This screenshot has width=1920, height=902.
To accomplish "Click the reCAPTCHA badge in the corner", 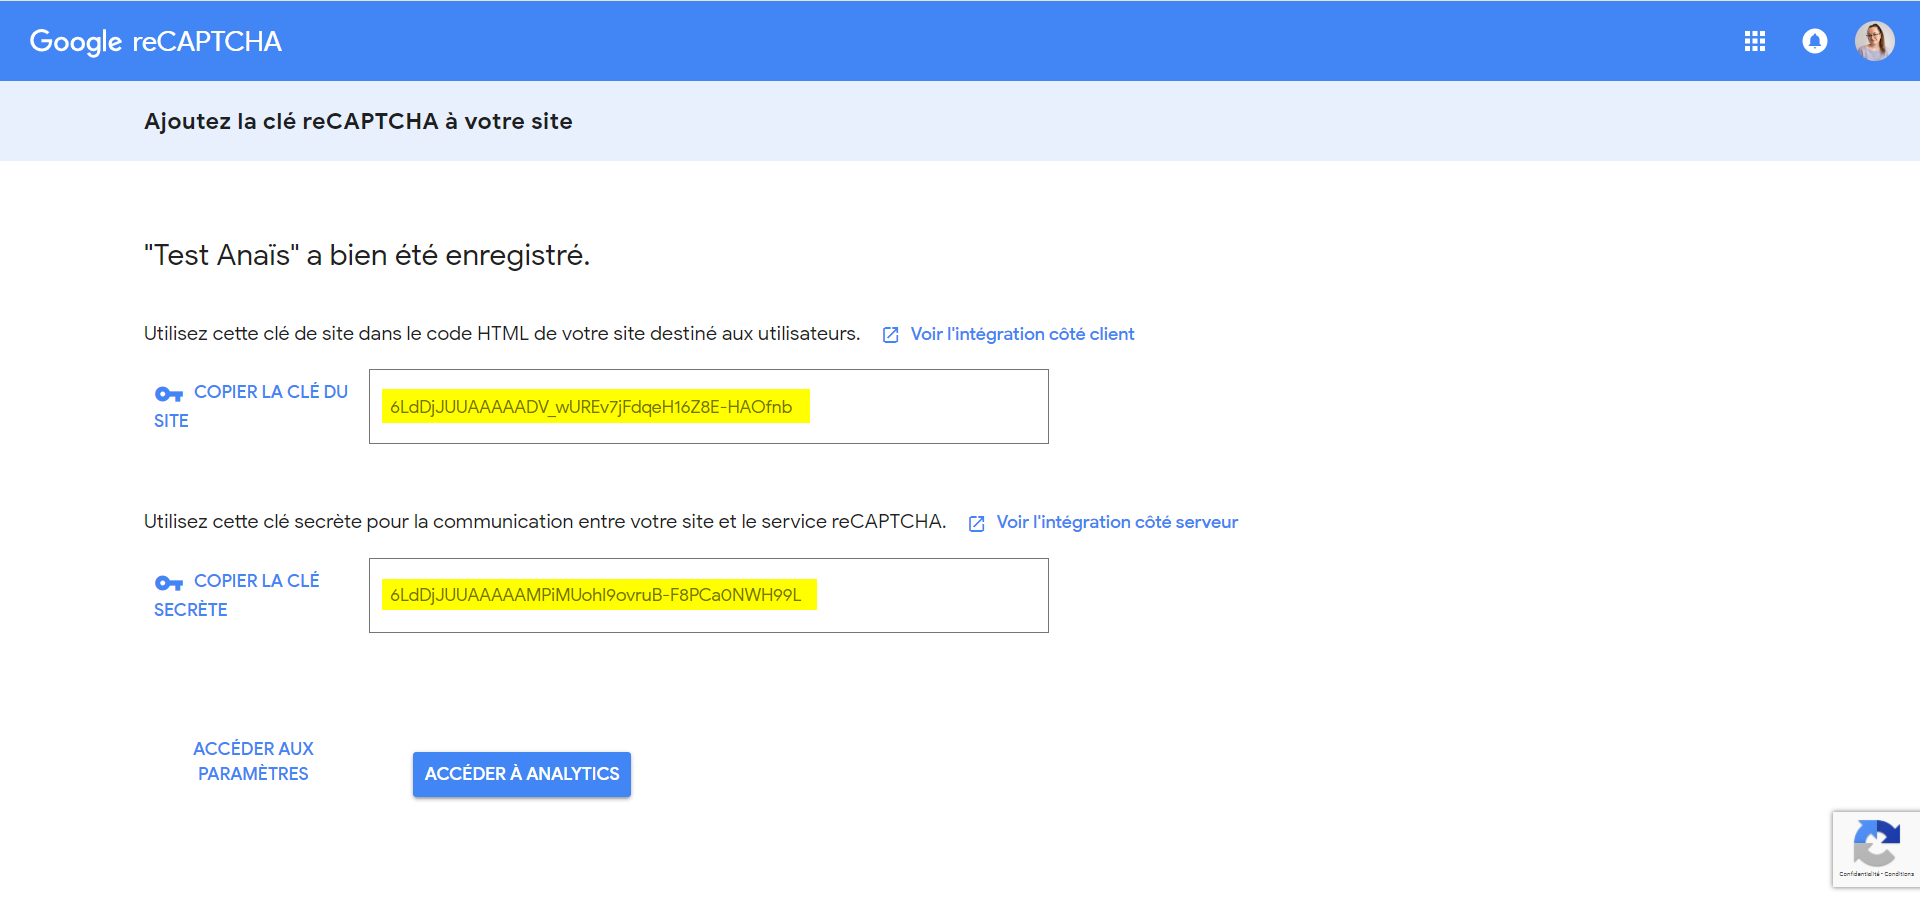I will coord(1876,848).
